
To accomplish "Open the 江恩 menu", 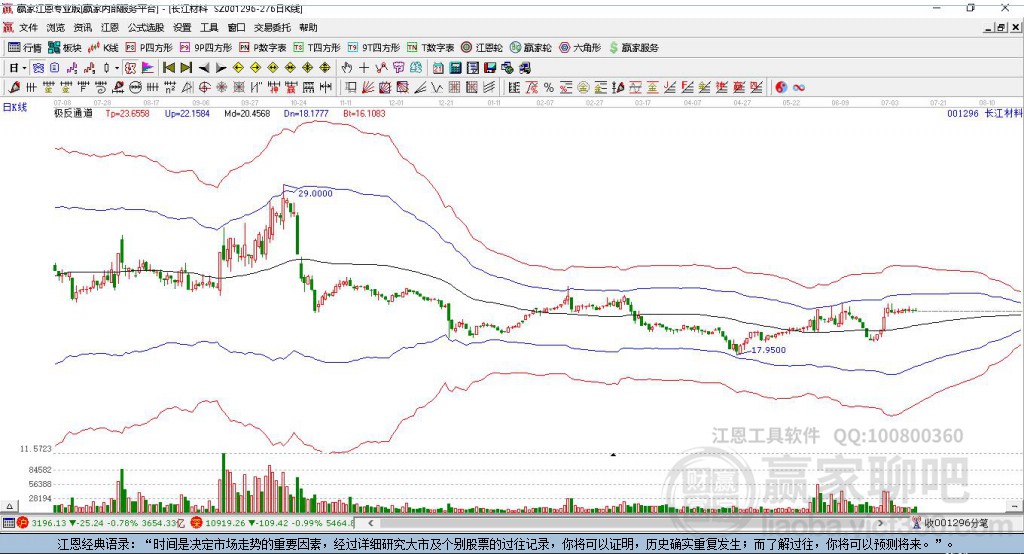I will tap(110, 27).
